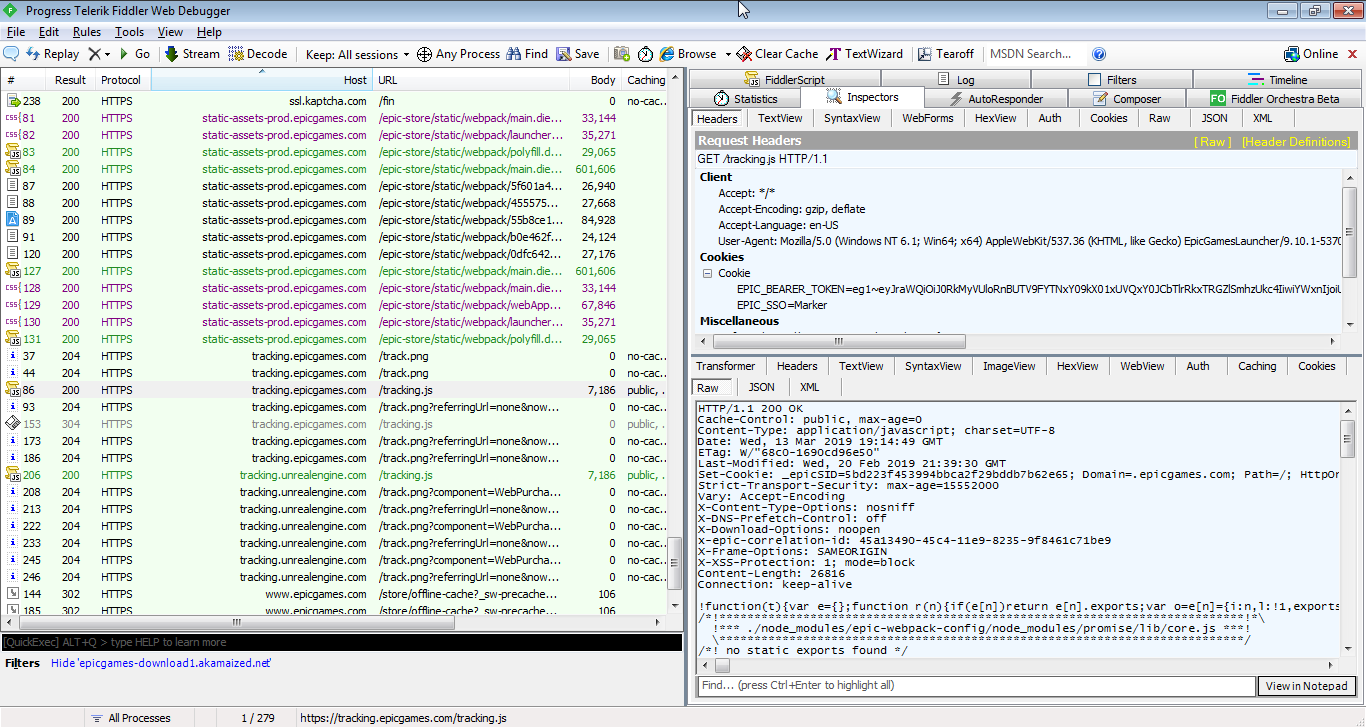Viewport: 1366px width, 728px height.
Task: Click the Save toolbar button
Action: [x=578, y=54]
